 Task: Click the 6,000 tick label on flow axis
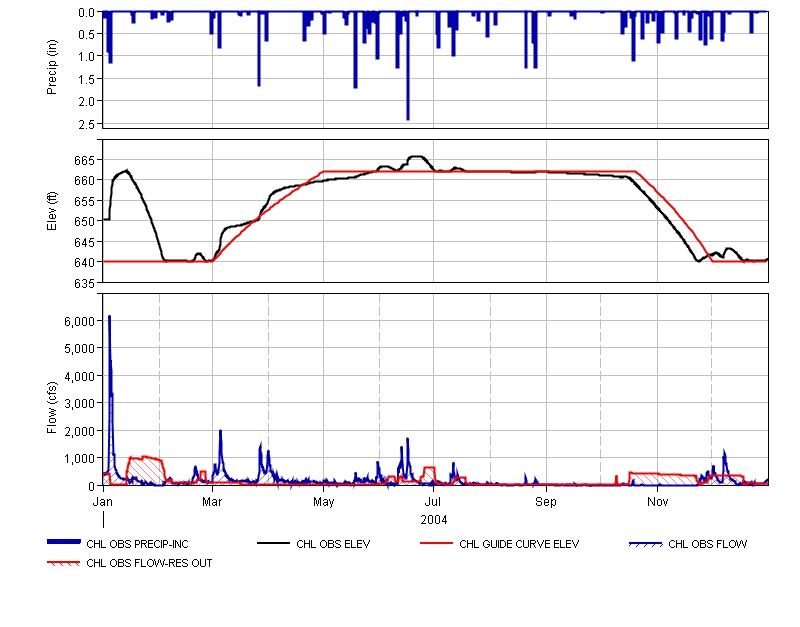coord(78,321)
